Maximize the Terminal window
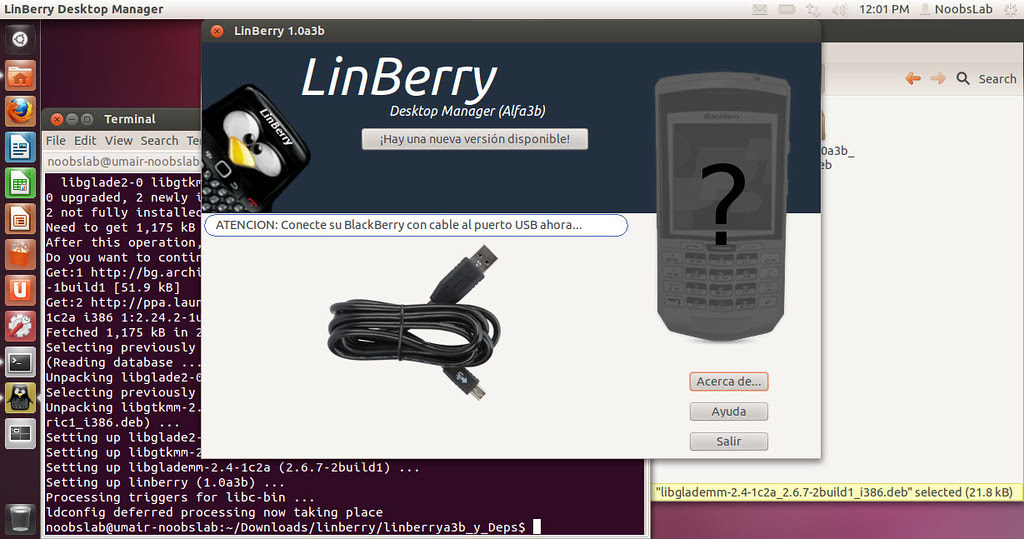The image size is (1024, 539). (87, 119)
